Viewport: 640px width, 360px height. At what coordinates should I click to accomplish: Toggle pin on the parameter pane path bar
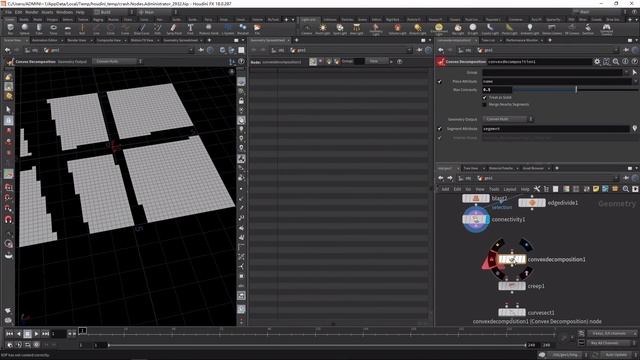click(627, 50)
